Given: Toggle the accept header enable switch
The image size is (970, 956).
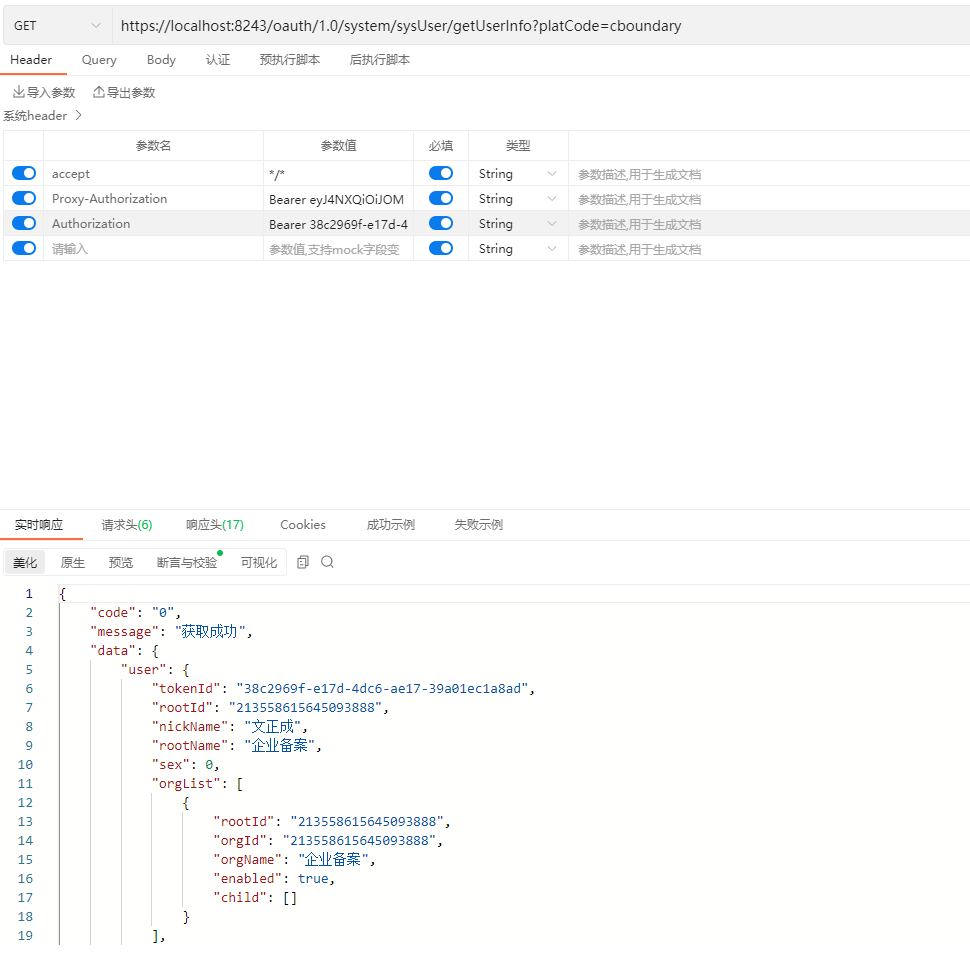Looking at the screenshot, I should coord(24,173).
